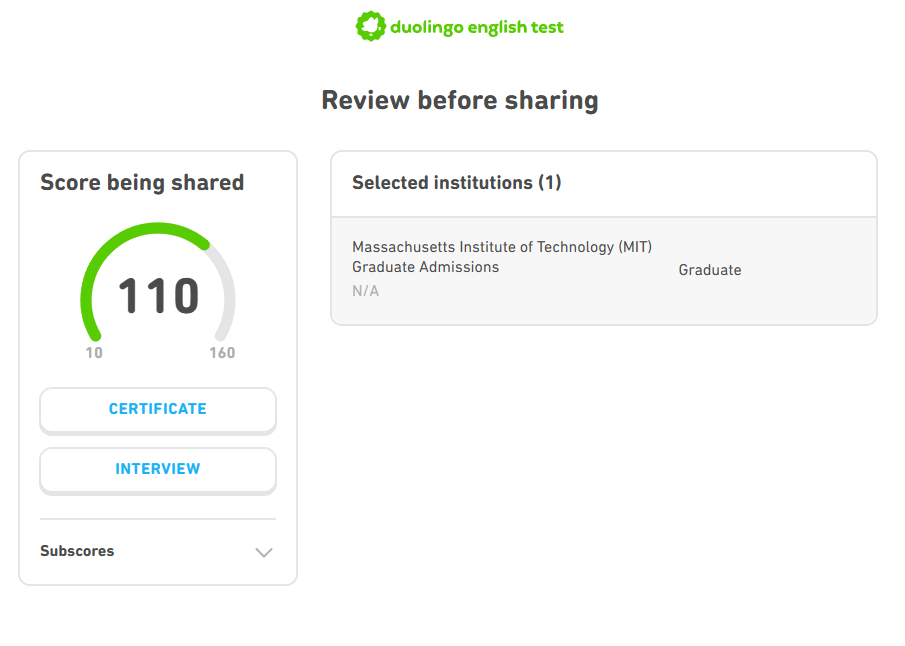Select Massachusetts Institute of Technology (MIT) row text
The height and width of the screenshot is (646, 905).
coord(502,247)
